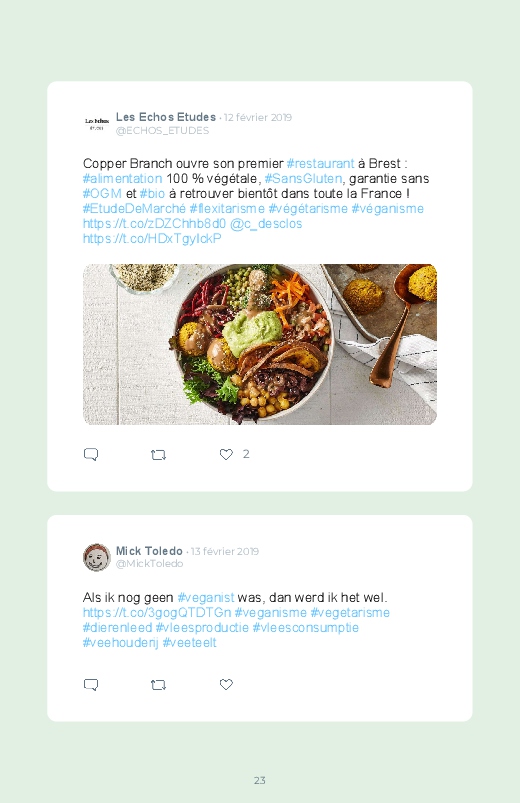Follow the #restaurant hashtag link
Viewport: 520px width, 803px height.
click(x=320, y=163)
